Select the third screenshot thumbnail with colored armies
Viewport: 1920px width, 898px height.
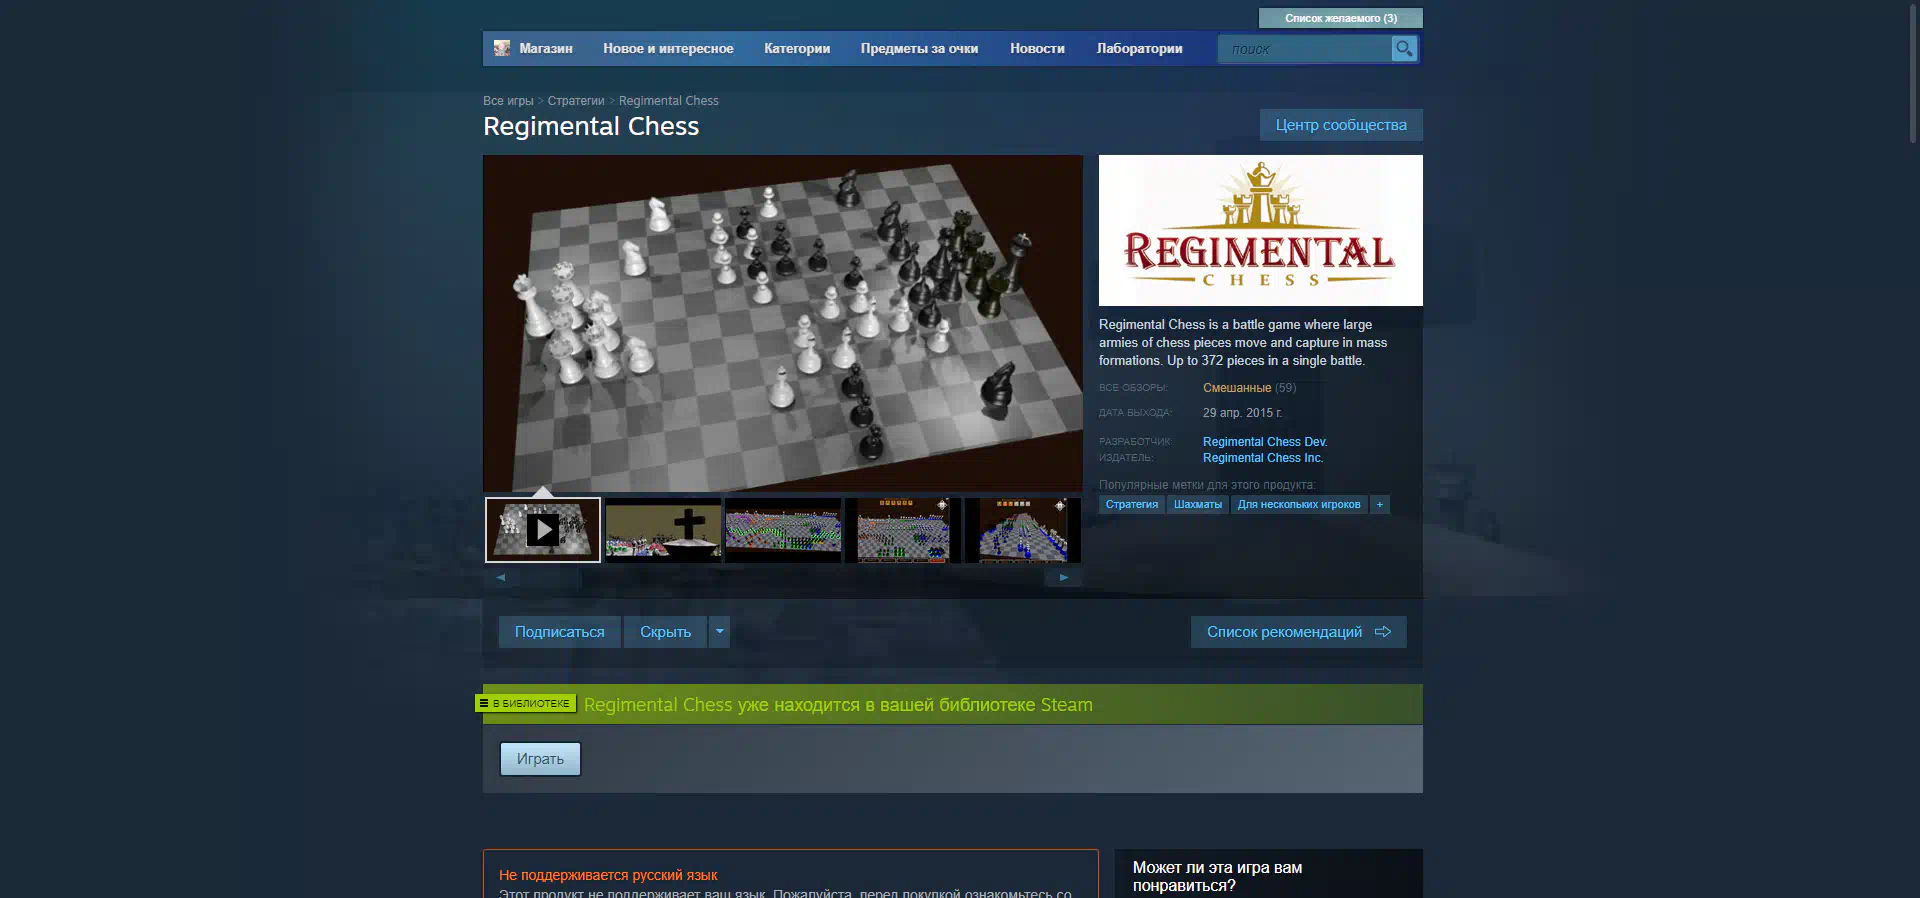(x=783, y=530)
